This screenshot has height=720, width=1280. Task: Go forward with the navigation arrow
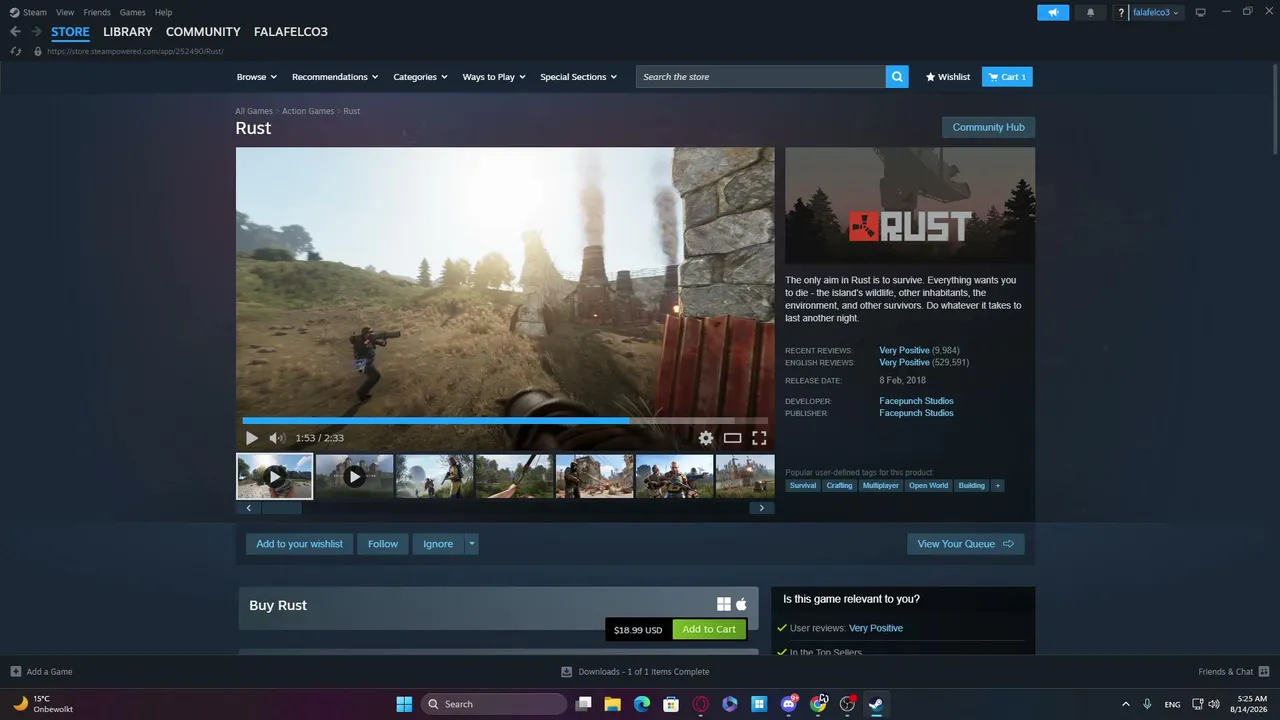[36, 32]
